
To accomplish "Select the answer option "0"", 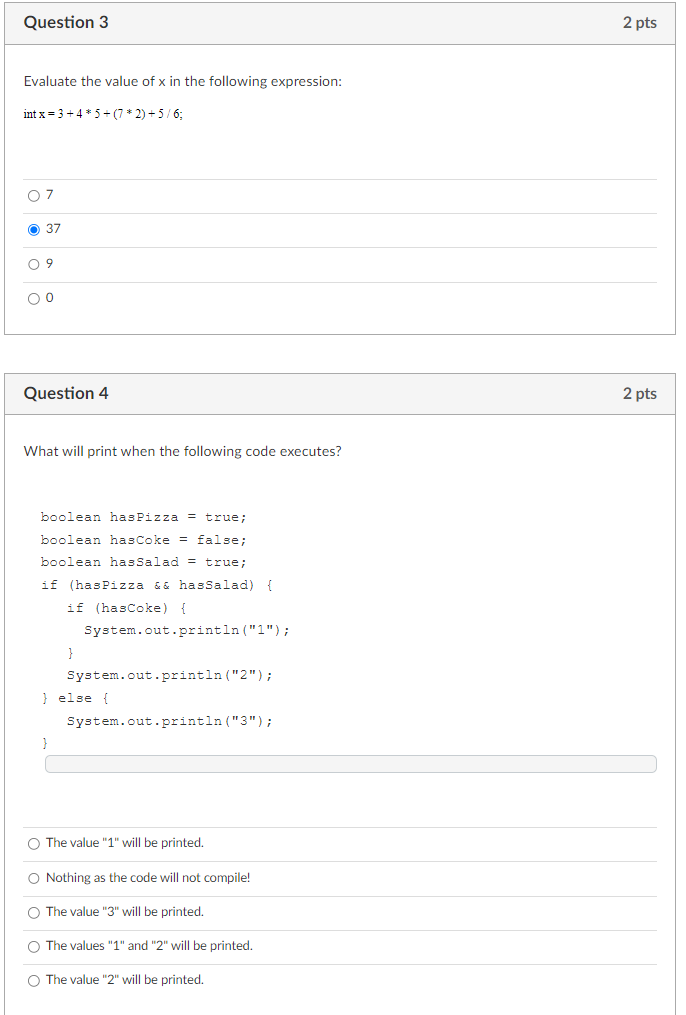I will click(34, 297).
